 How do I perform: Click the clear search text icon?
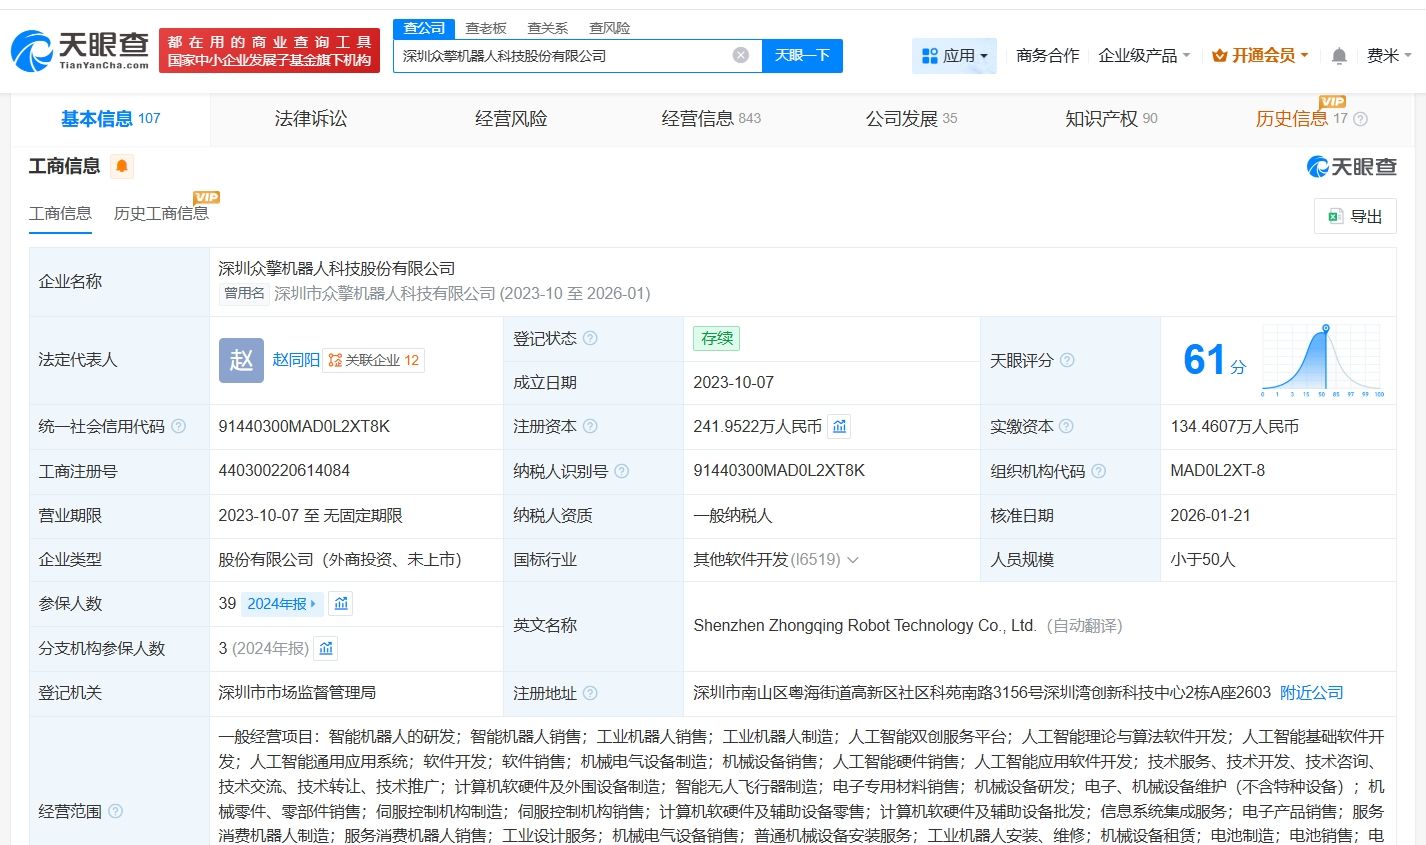coord(740,56)
